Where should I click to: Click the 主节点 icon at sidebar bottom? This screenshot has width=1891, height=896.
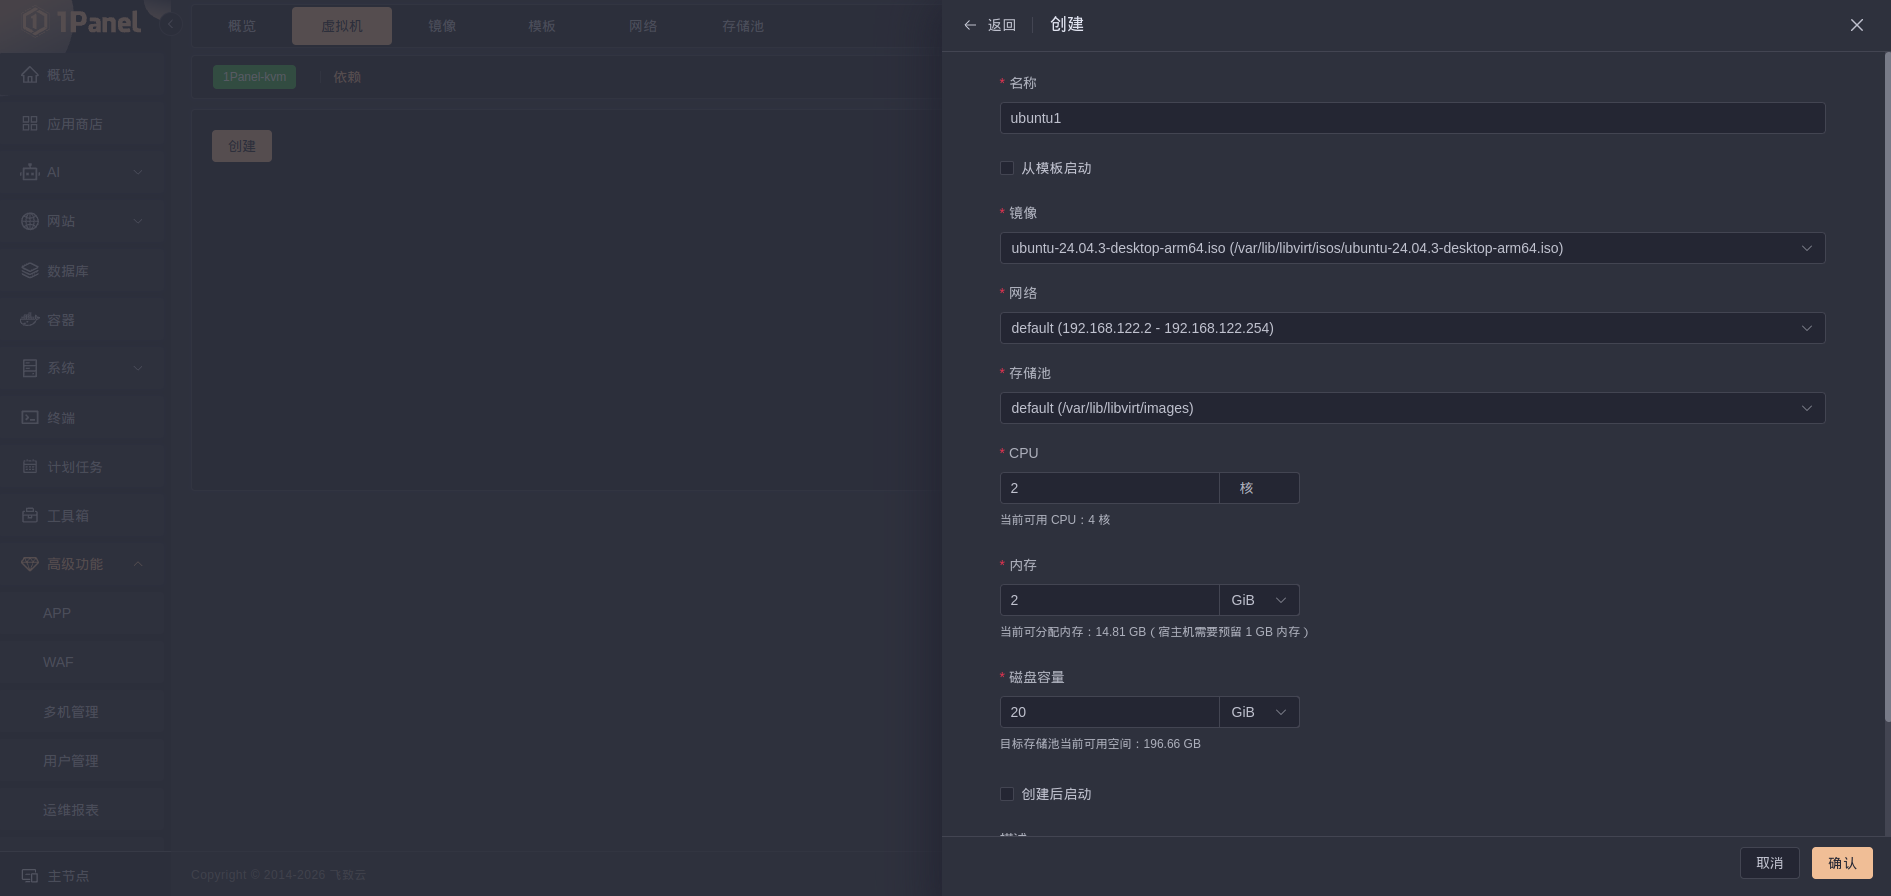coord(30,876)
